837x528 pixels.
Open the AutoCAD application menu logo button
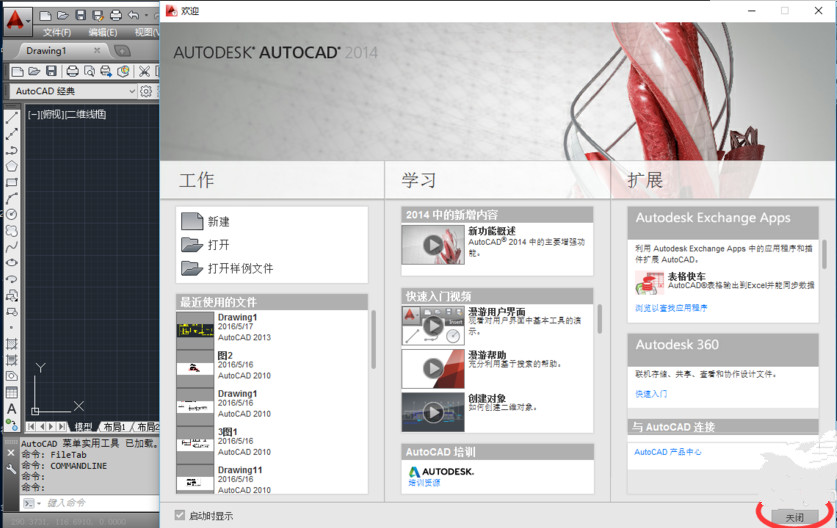[x=17, y=20]
